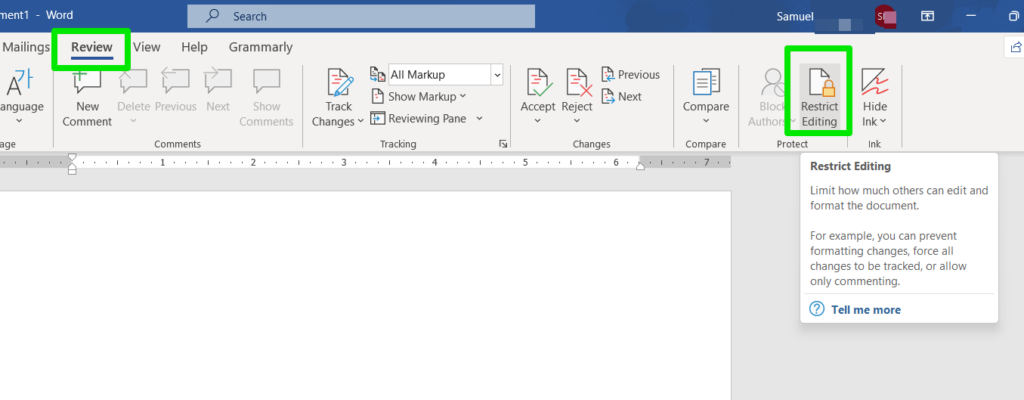Open the Show Markup menu
This screenshot has height=400, width=1024.
click(x=419, y=96)
